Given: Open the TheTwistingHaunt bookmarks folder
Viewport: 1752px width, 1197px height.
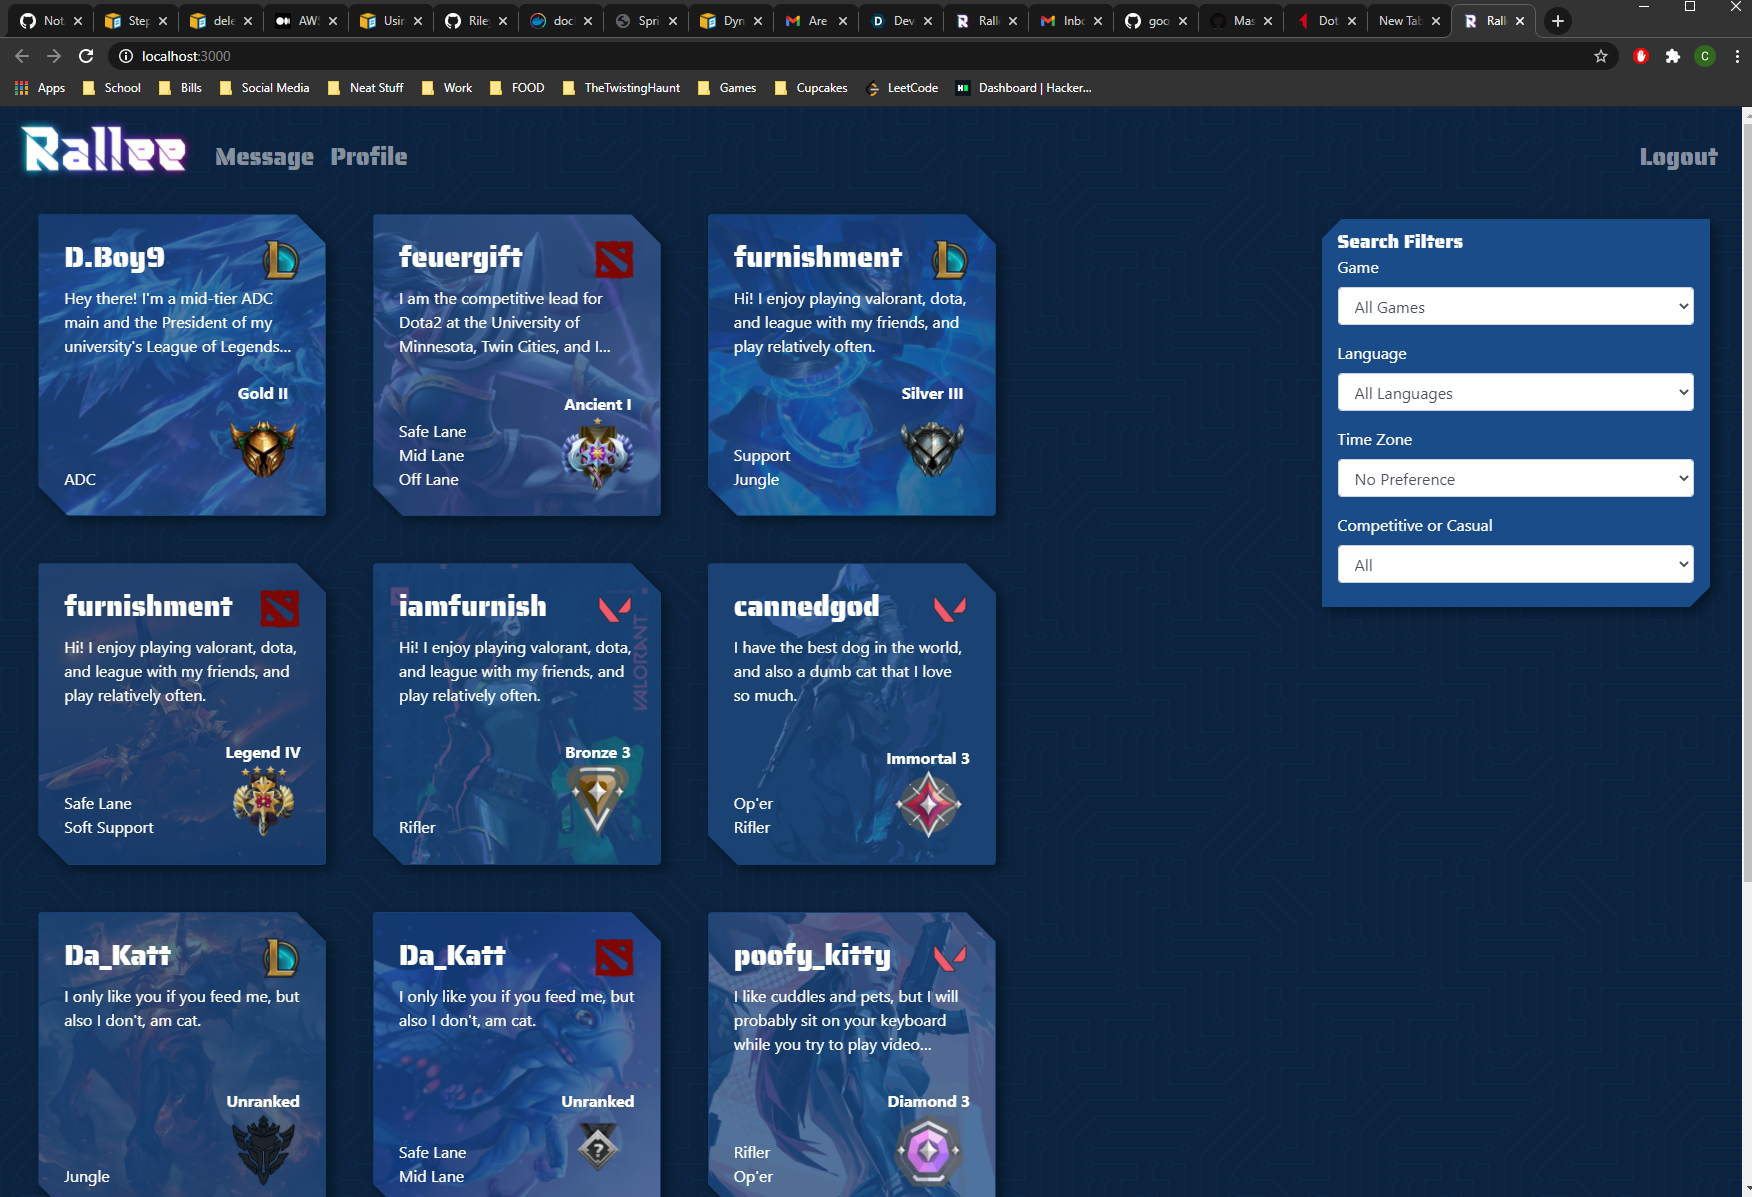Looking at the screenshot, I should (621, 88).
